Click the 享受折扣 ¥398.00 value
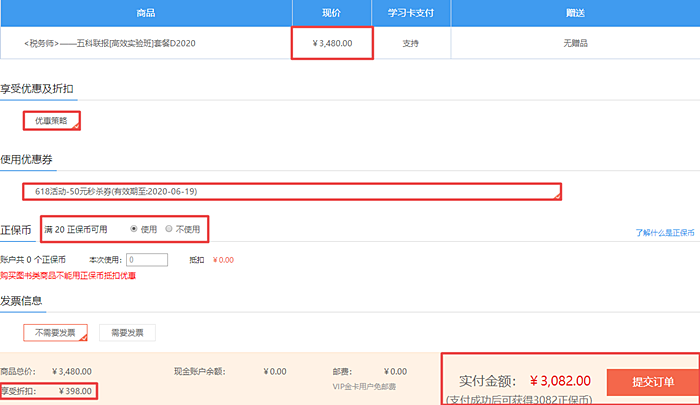This screenshot has width=700, height=405. 75,391
